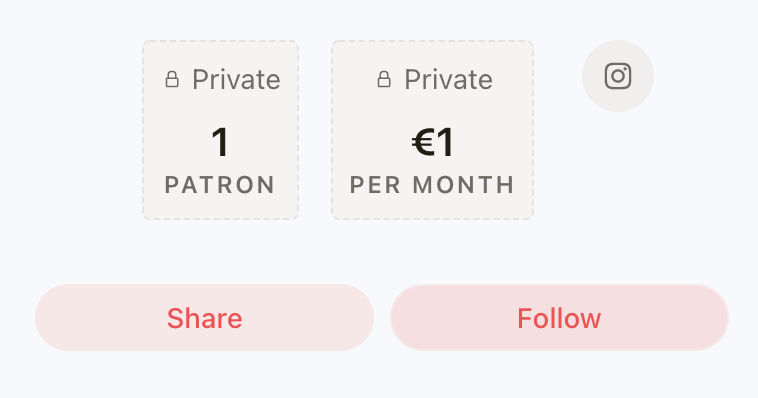
Task: Select the dashed-border patron count box
Action: pos(220,130)
